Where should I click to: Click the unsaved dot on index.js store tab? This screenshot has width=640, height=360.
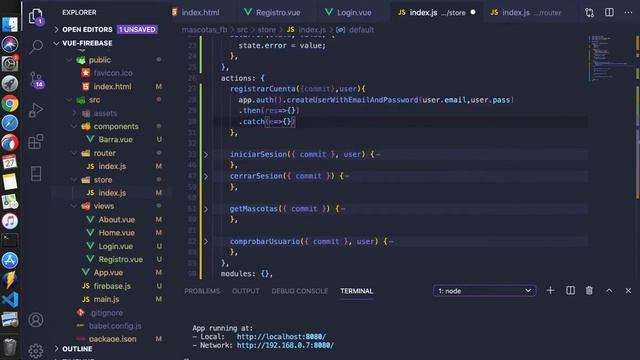(x=473, y=12)
